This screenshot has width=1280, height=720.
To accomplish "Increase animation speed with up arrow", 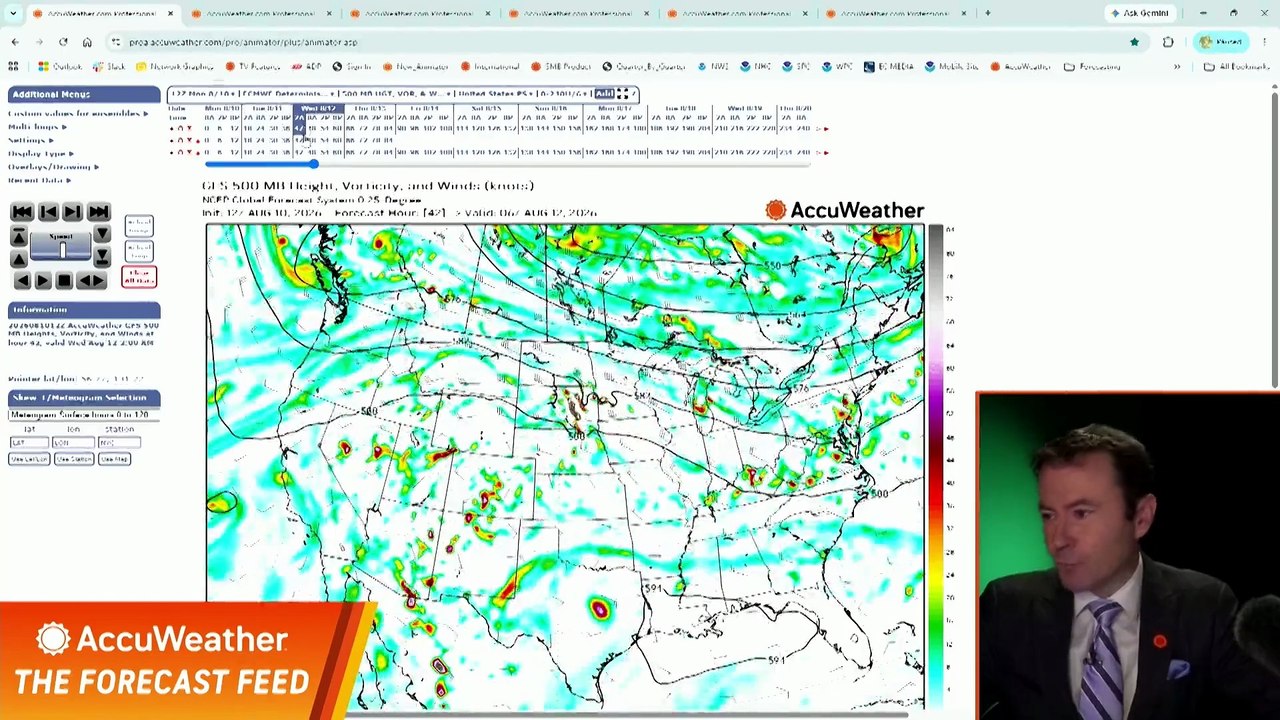I will (19, 259).
